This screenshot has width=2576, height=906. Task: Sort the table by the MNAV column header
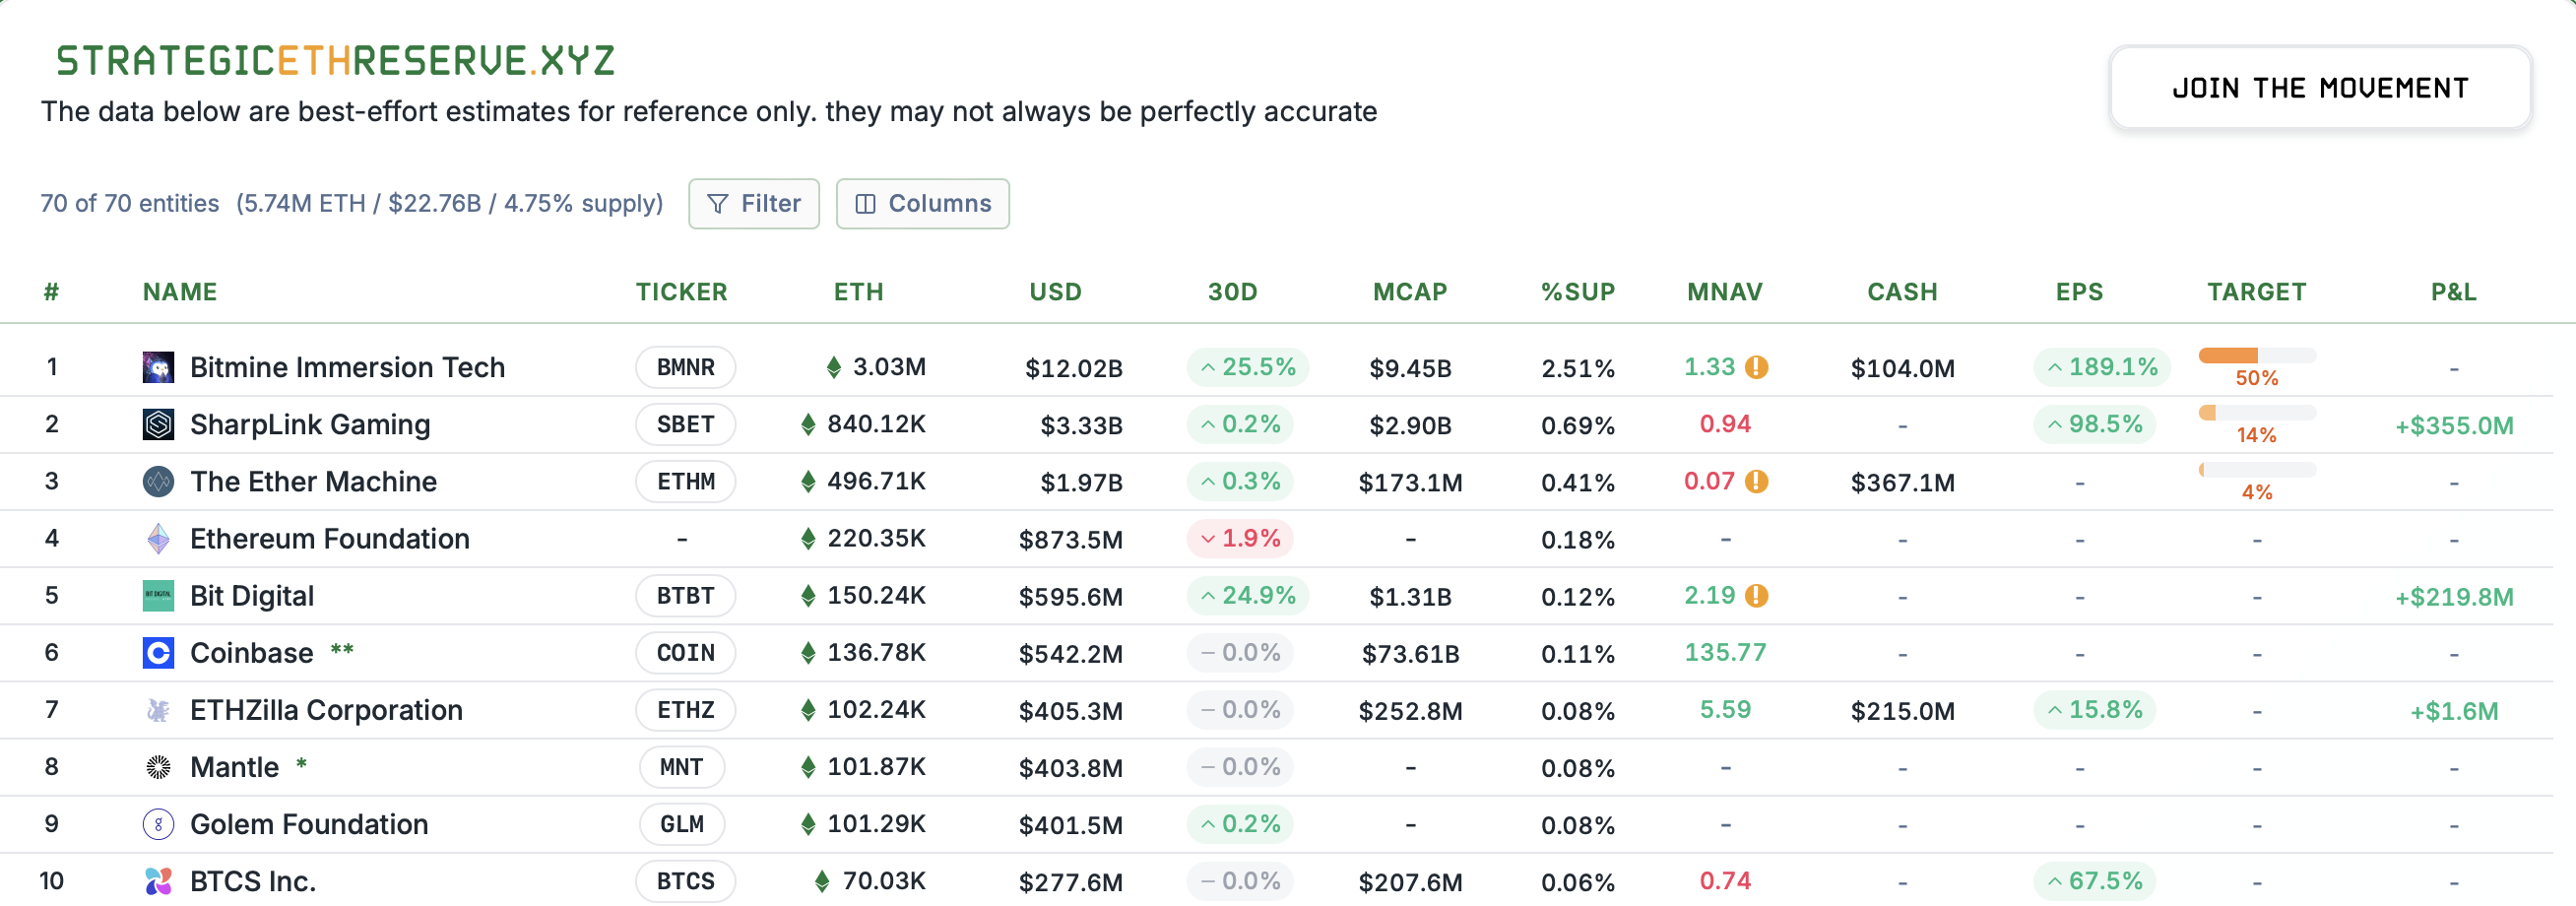coord(1724,292)
